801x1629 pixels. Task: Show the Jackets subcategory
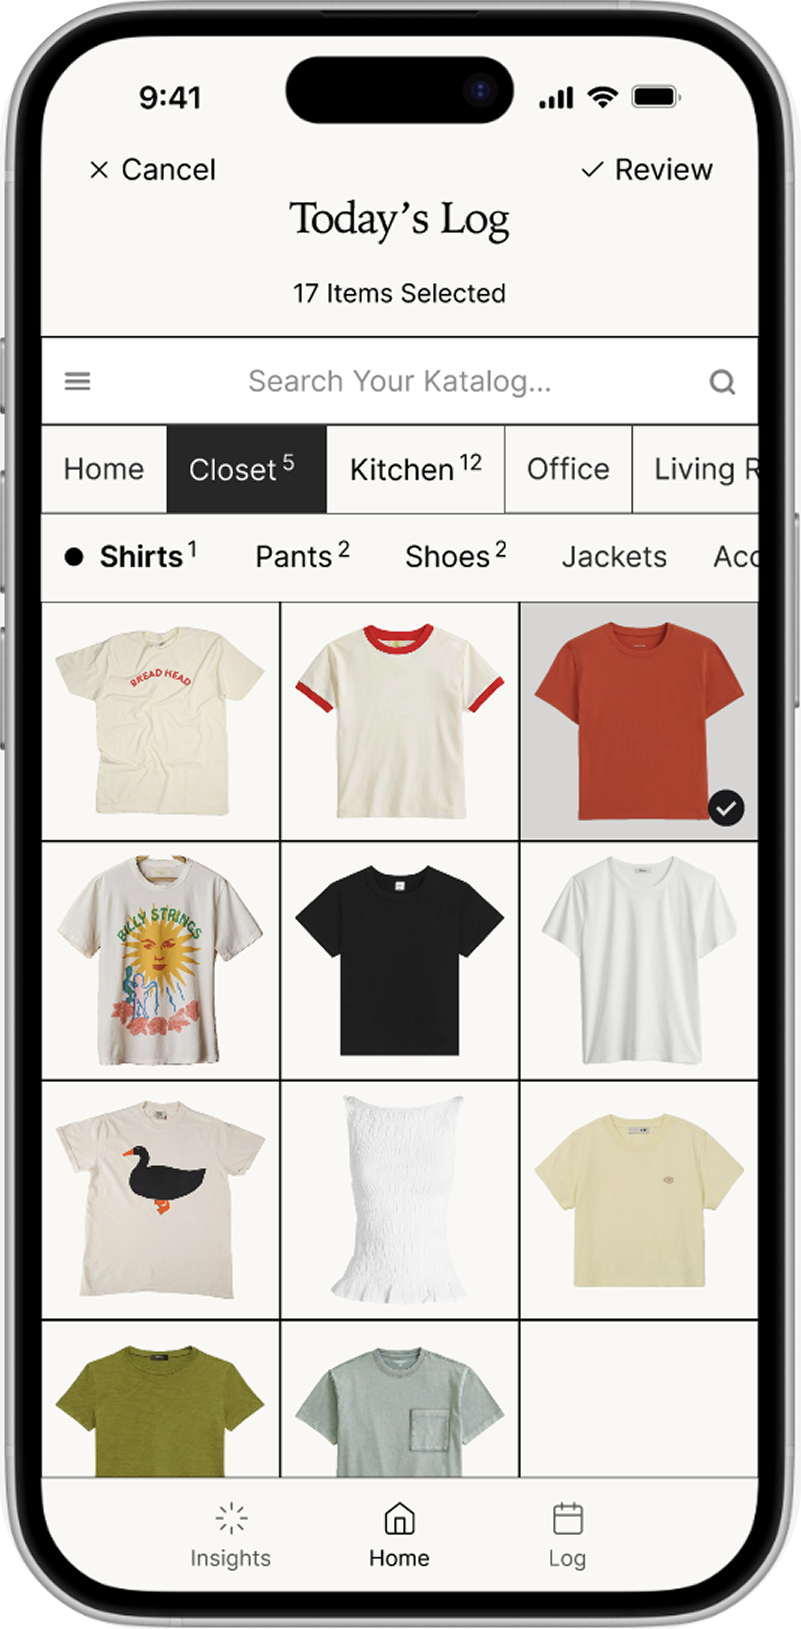tap(614, 556)
